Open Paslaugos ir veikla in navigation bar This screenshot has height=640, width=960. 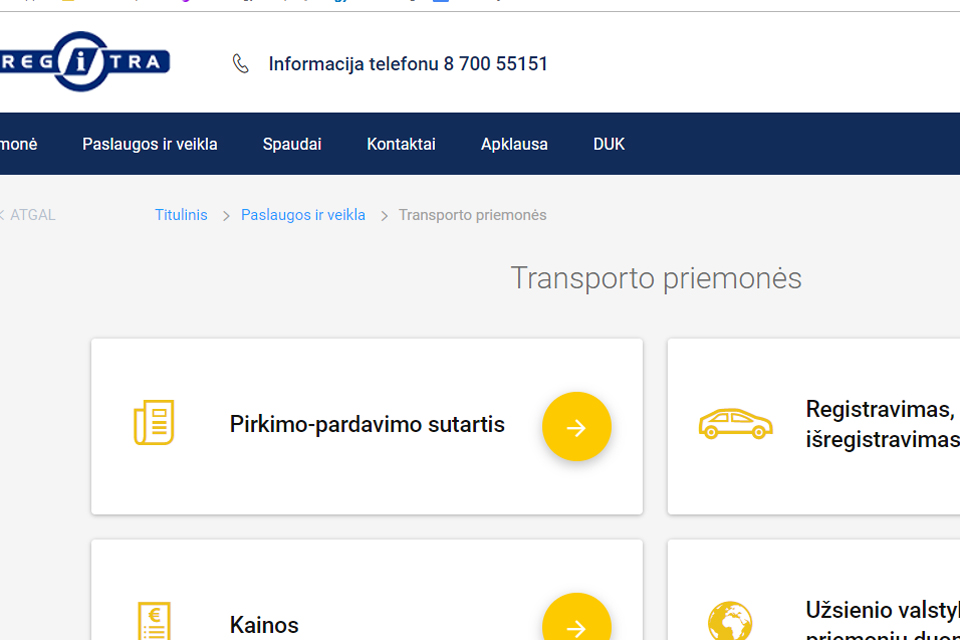tap(150, 144)
